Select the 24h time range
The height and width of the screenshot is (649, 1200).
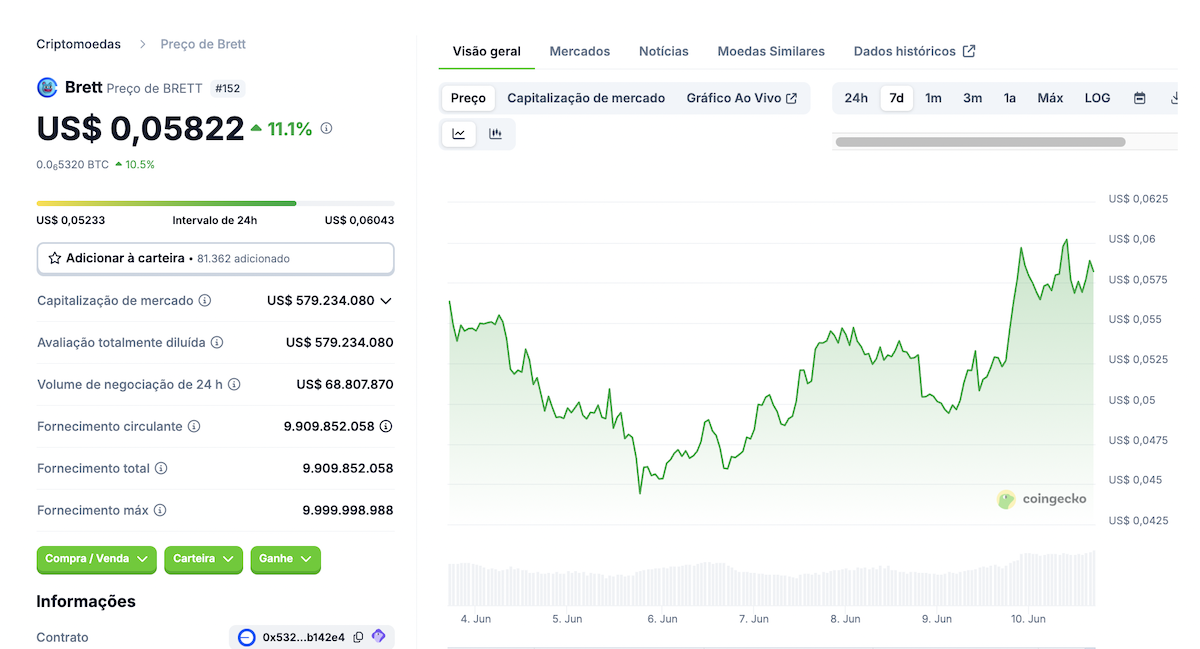856,98
